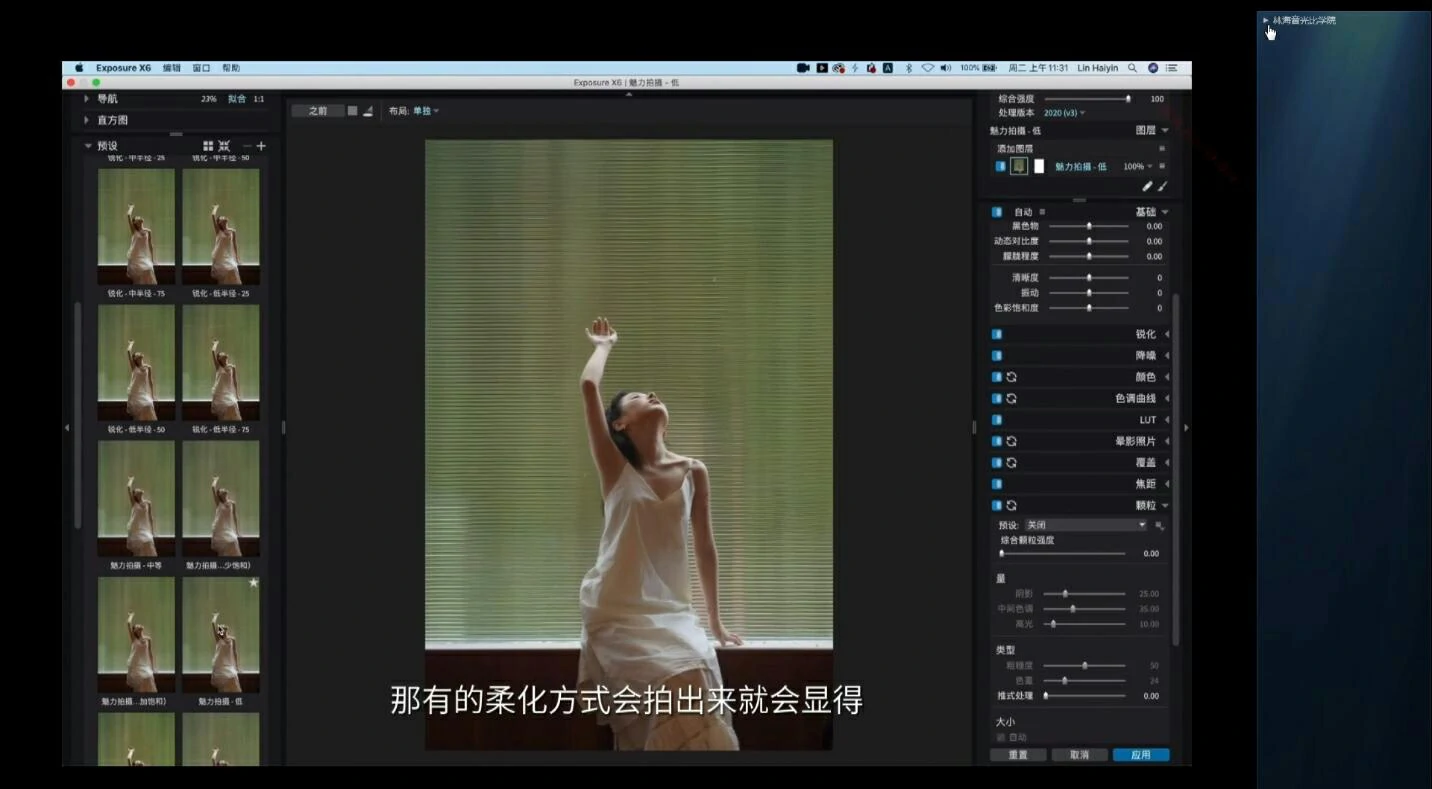
Task: Click the Spotlight search icon
Action: [1132, 68]
